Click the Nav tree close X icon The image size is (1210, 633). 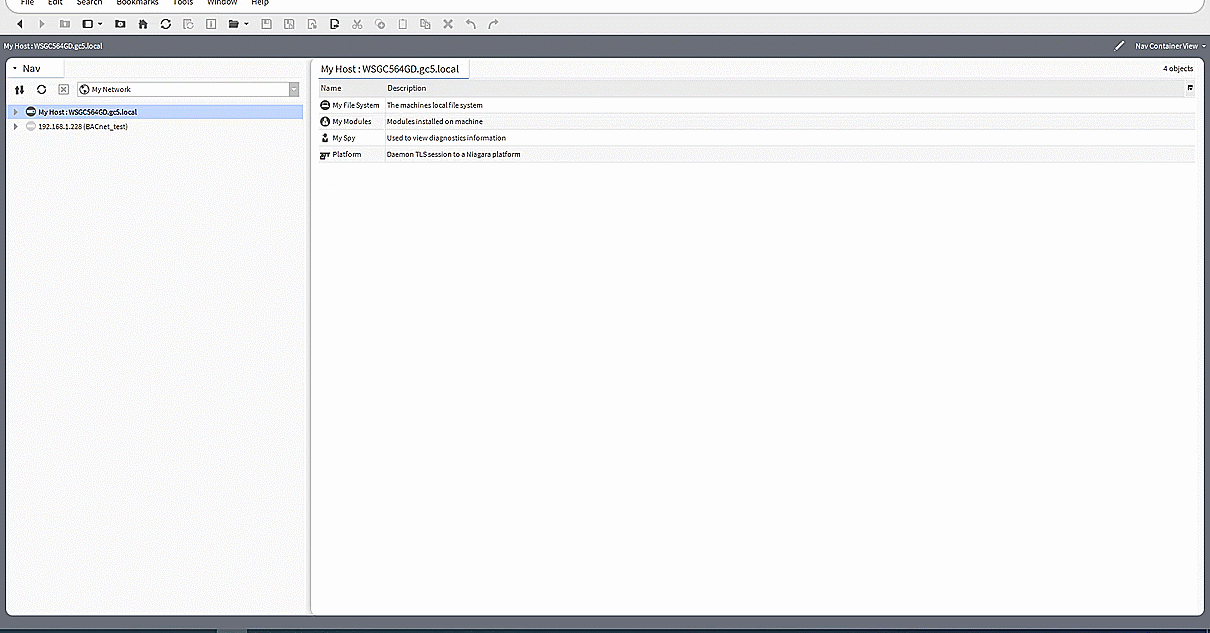[63, 89]
